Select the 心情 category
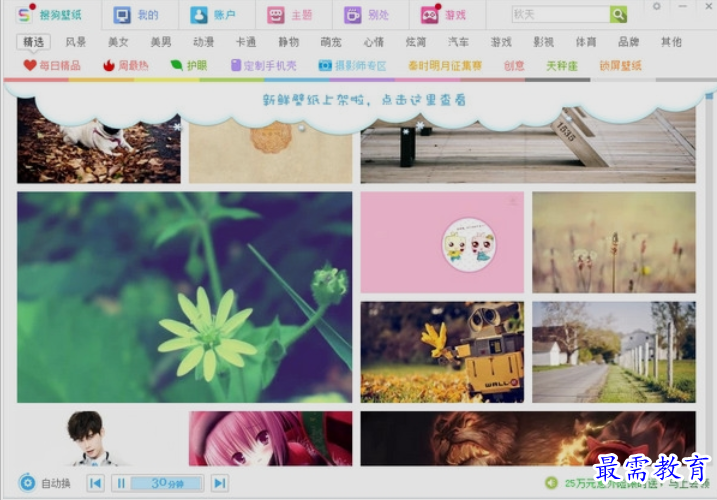 pyautogui.click(x=374, y=42)
